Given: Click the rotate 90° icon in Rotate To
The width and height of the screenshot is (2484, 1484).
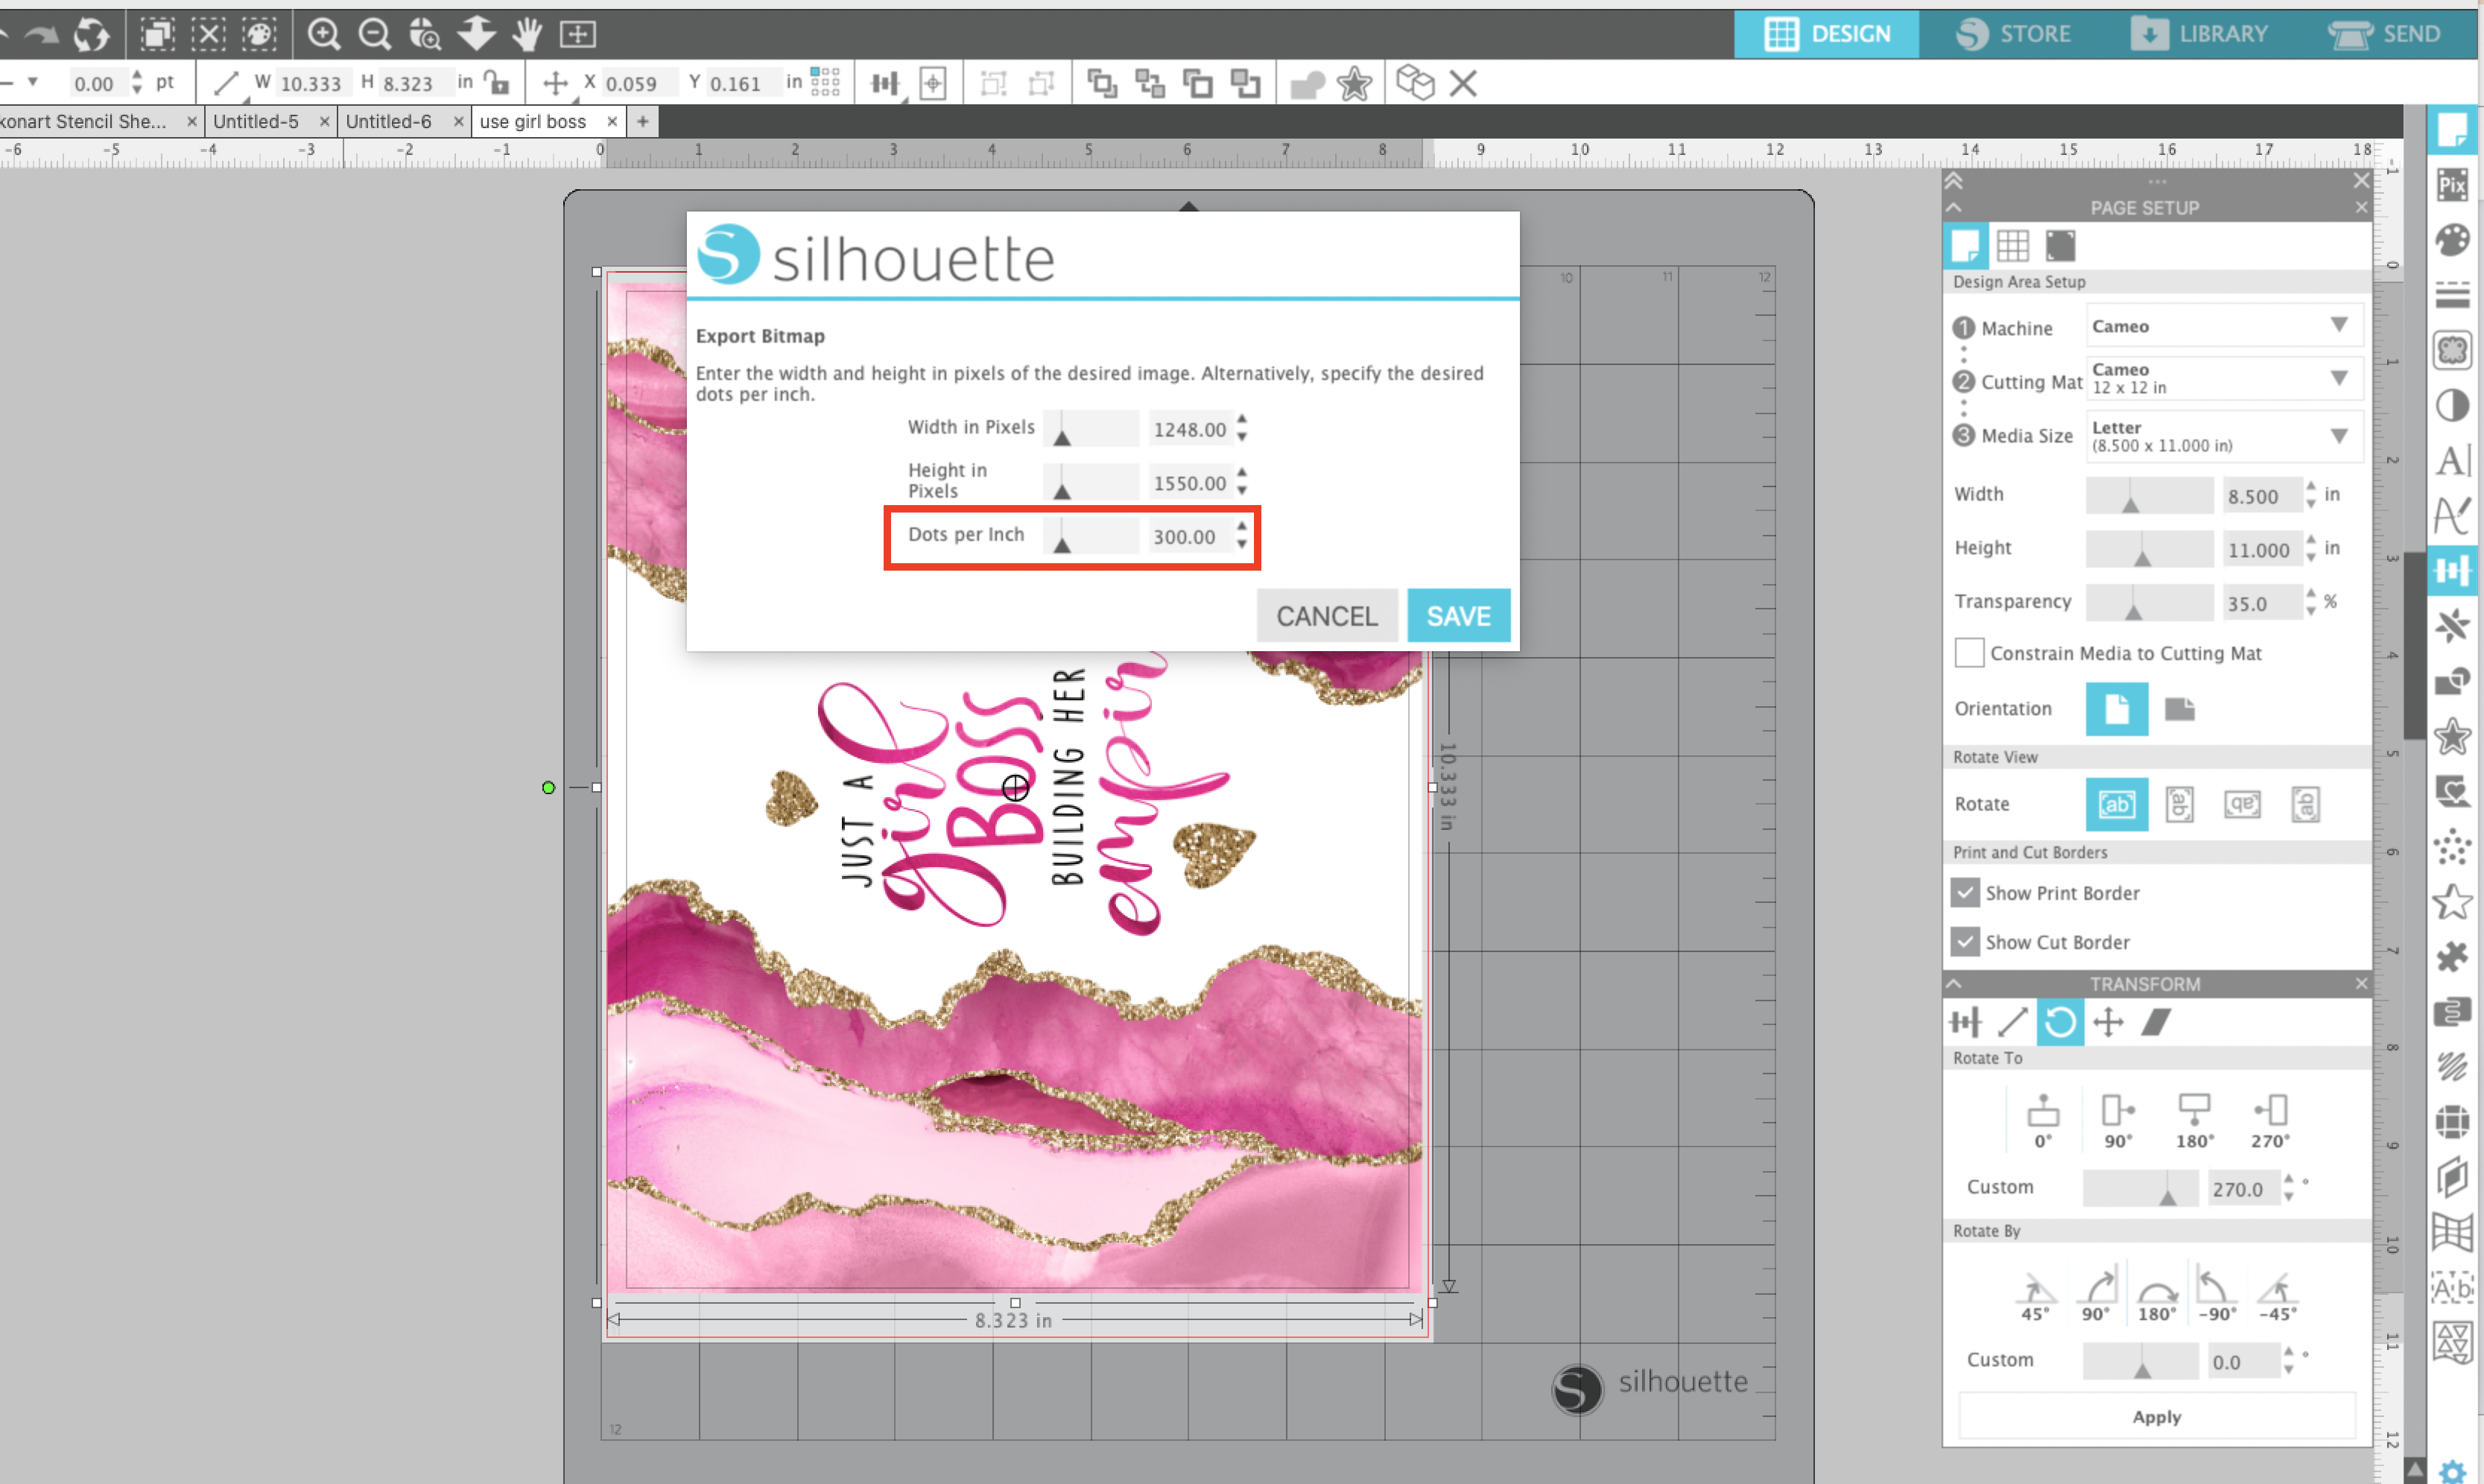Looking at the screenshot, I should (2117, 1112).
